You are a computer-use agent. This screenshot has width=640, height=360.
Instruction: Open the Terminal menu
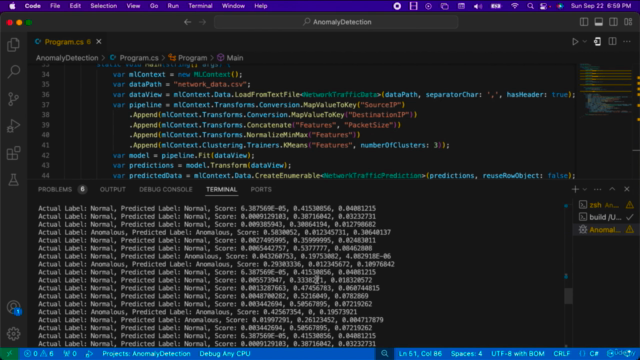point(200,6)
